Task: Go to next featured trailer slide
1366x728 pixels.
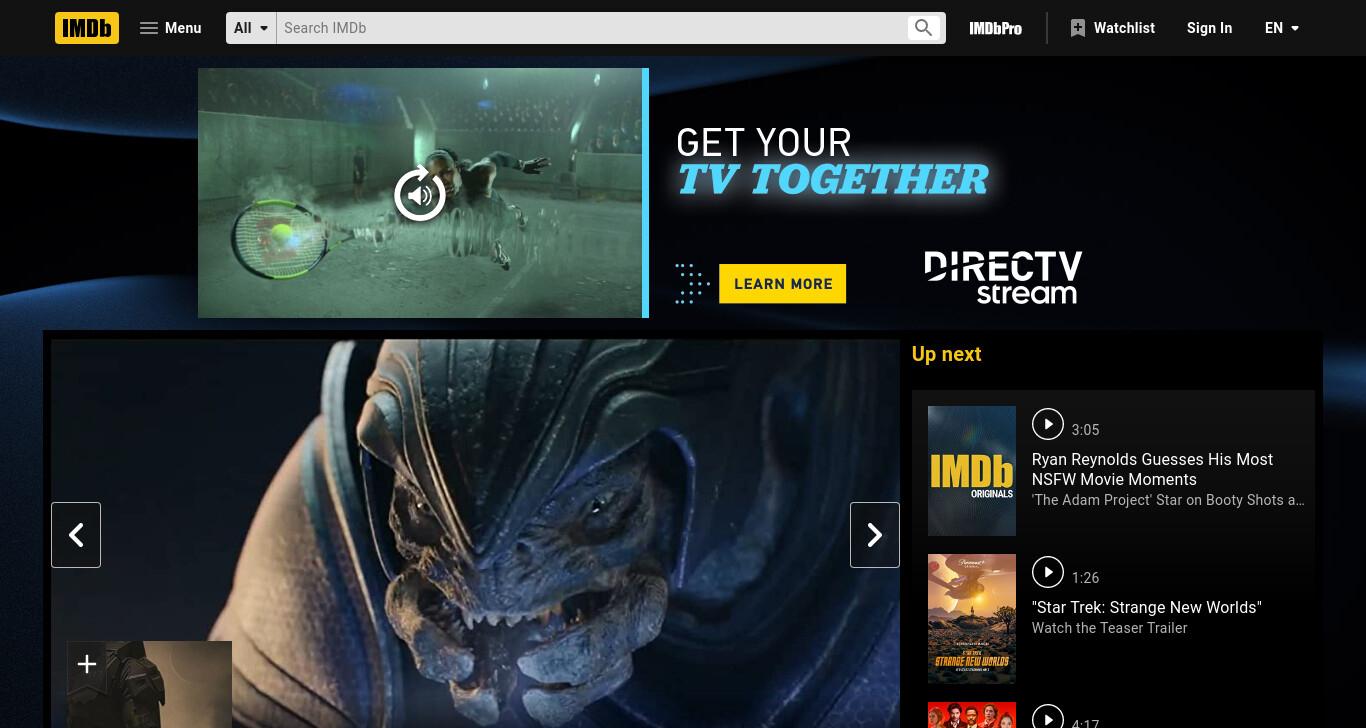Action: tap(875, 535)
